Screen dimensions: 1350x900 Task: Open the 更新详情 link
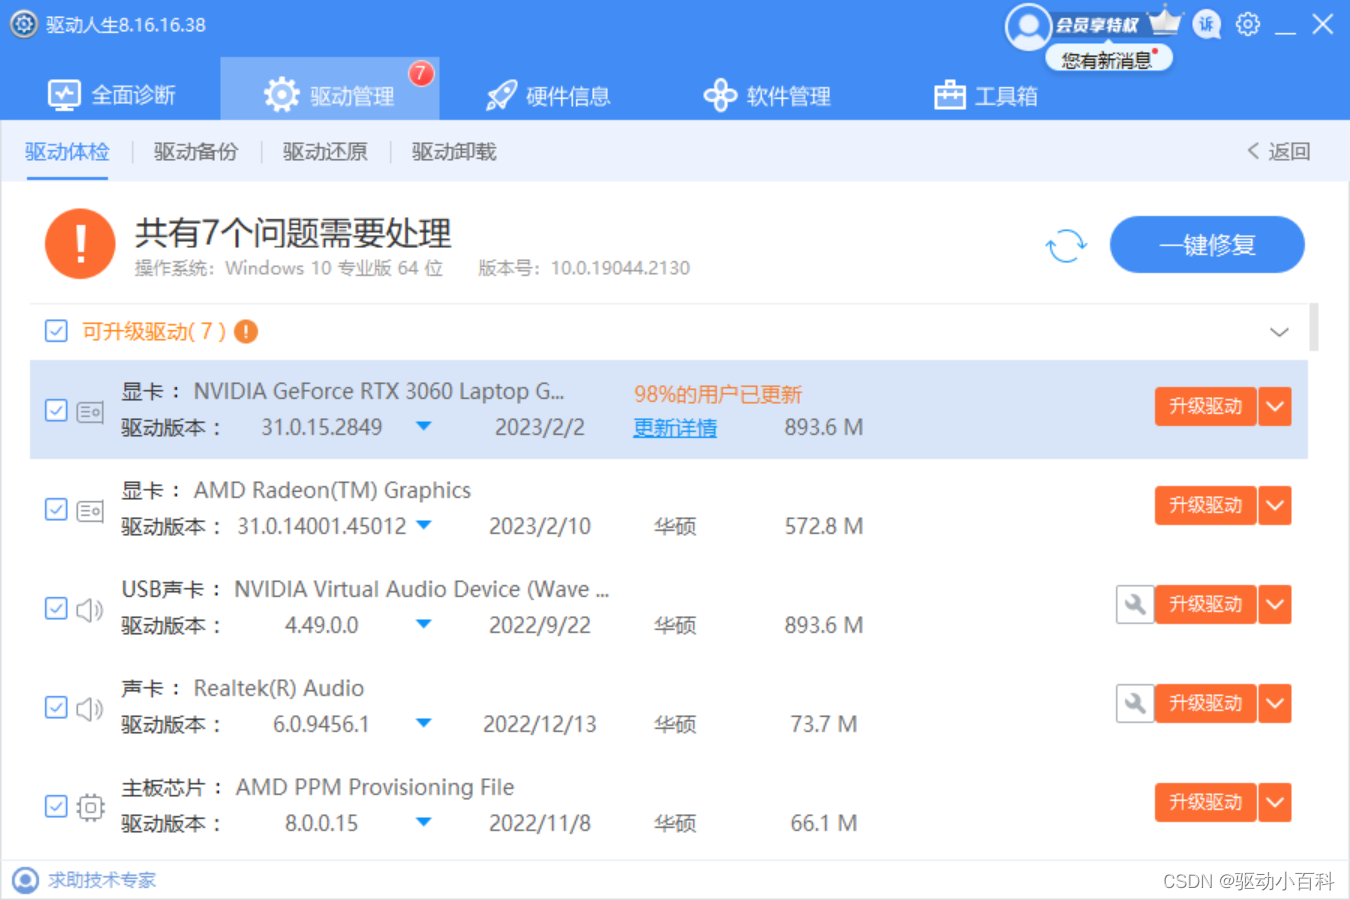[x=675, y=428]
